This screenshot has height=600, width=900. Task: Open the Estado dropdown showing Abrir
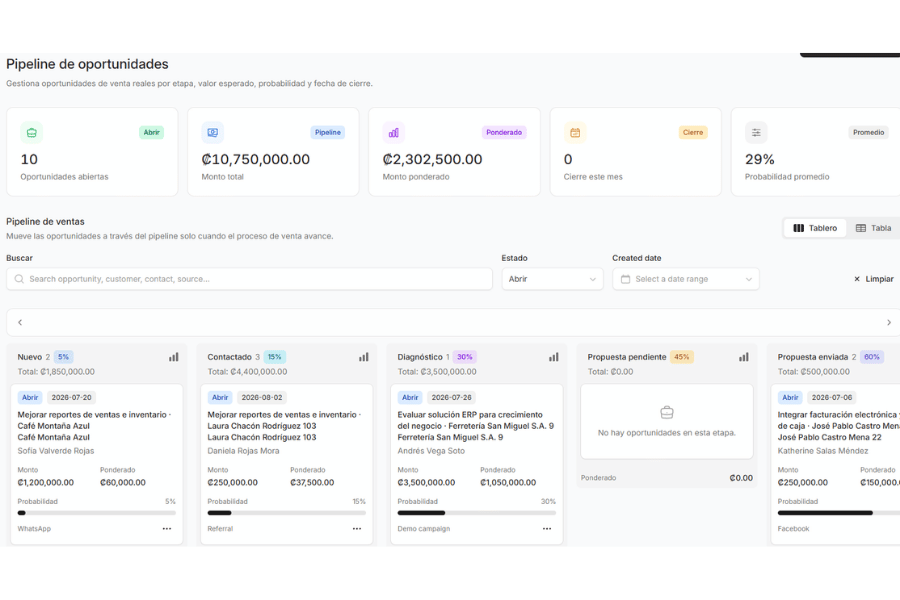(553, 279)
